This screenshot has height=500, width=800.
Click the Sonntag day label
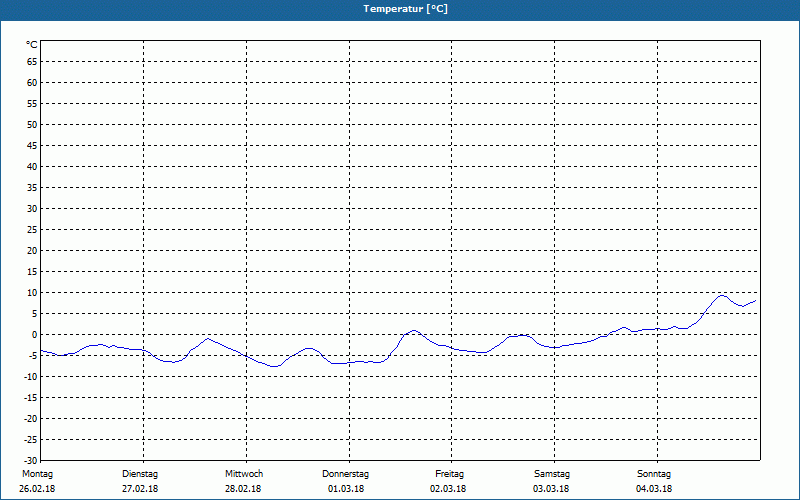tap(654, 474)
